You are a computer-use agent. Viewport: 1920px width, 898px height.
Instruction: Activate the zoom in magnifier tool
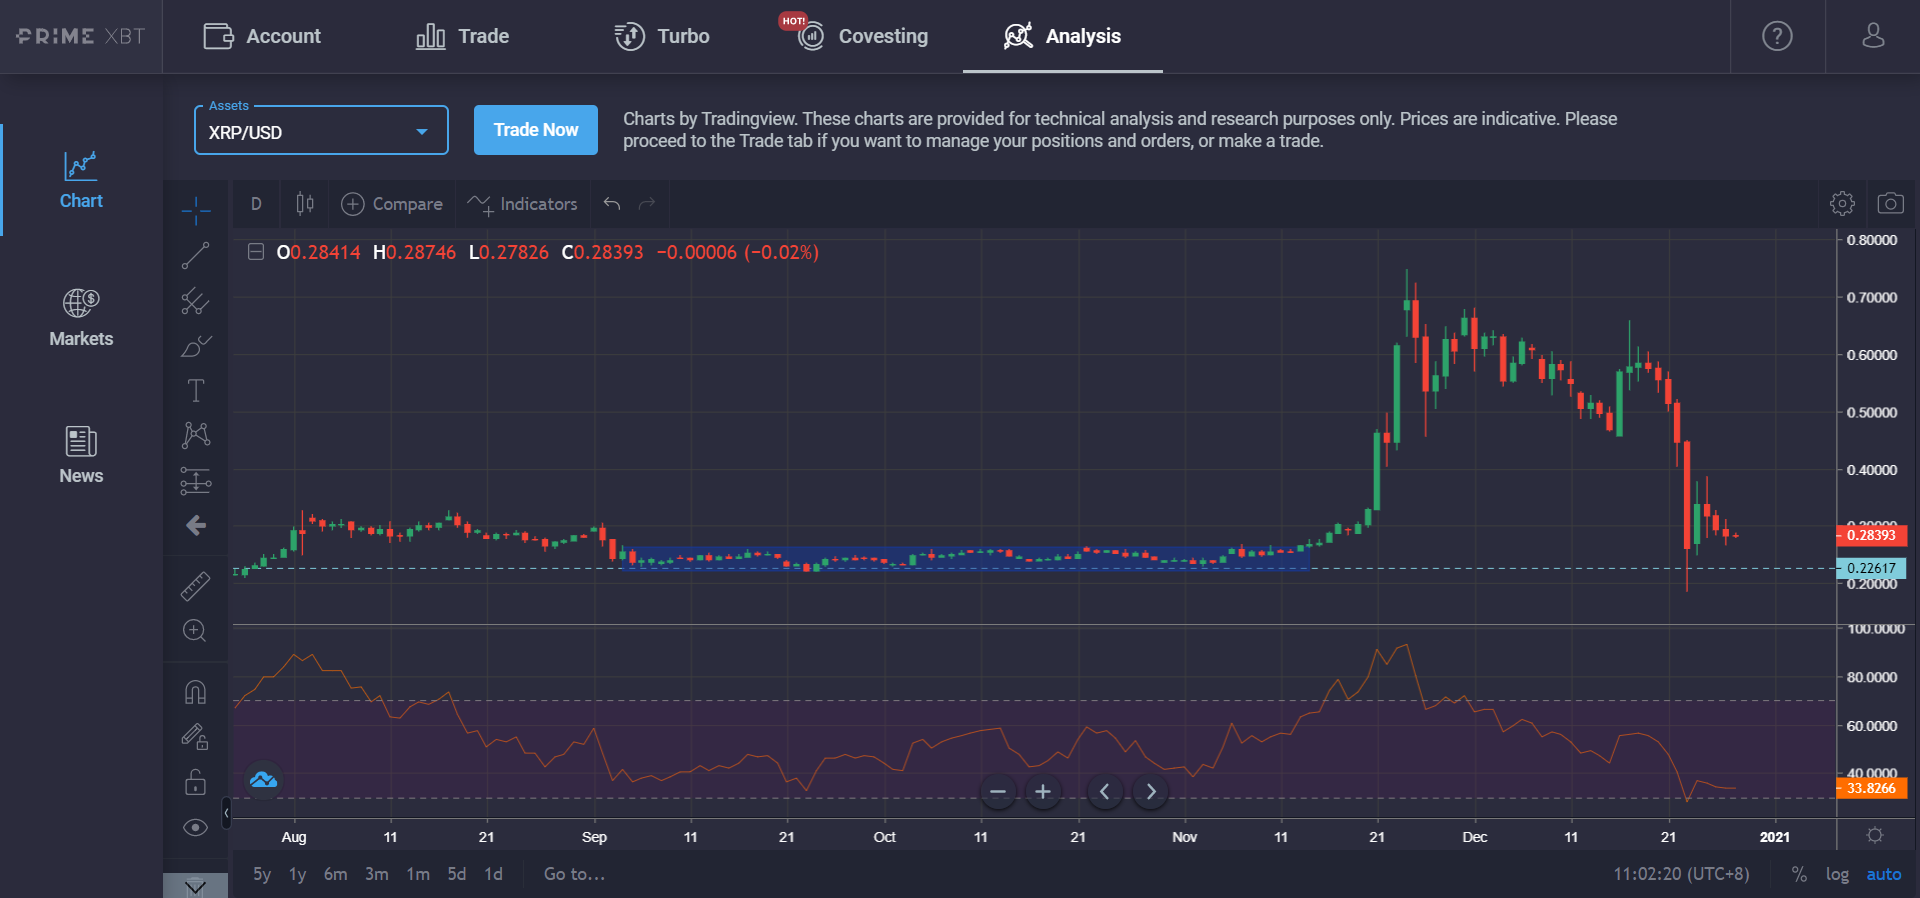tap(195, 631)
